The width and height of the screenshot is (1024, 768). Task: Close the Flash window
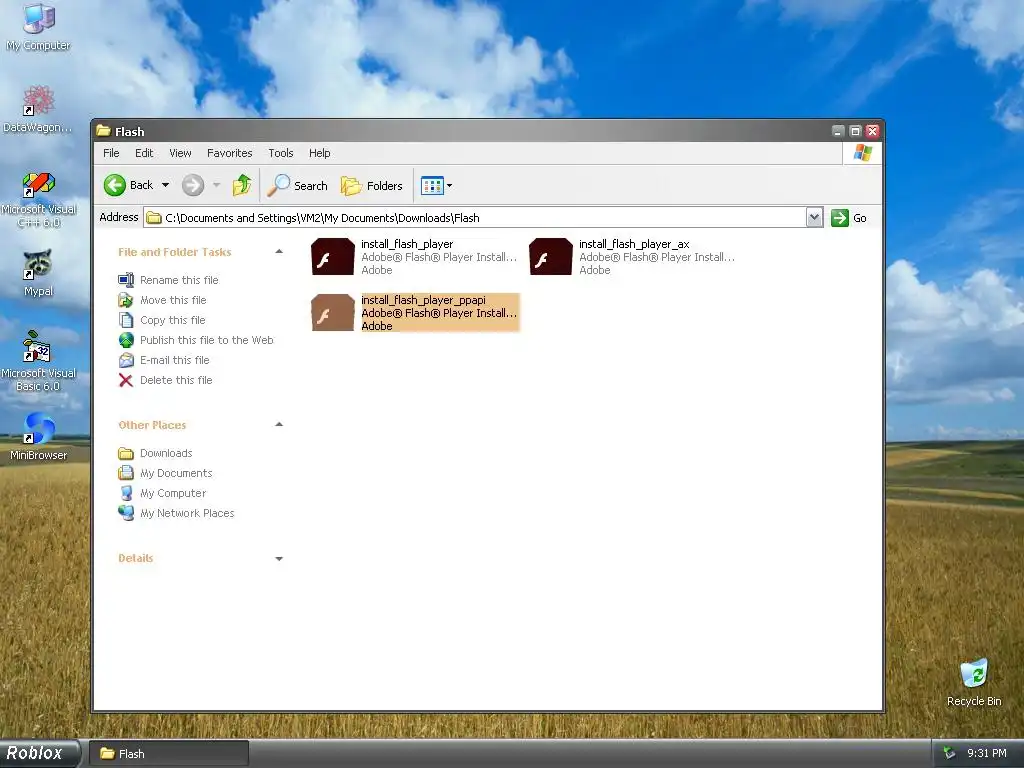[x=872, y=131]
